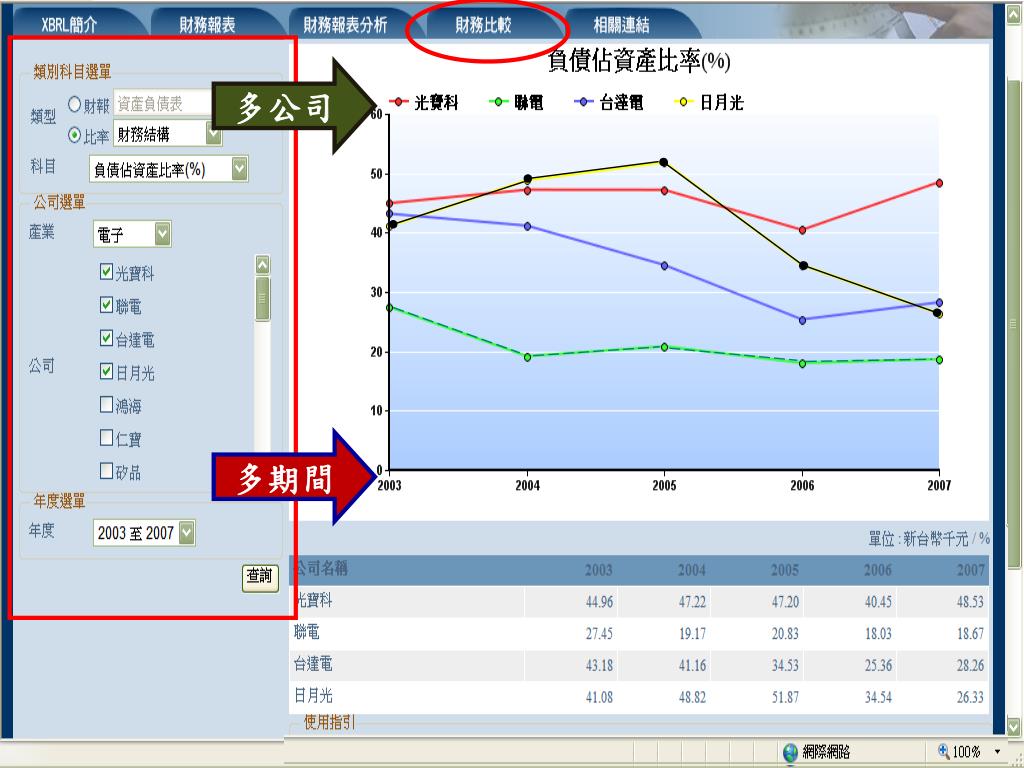Select the 比率 radio button
Screen dimensions: 1024x768
pos(74,135)
